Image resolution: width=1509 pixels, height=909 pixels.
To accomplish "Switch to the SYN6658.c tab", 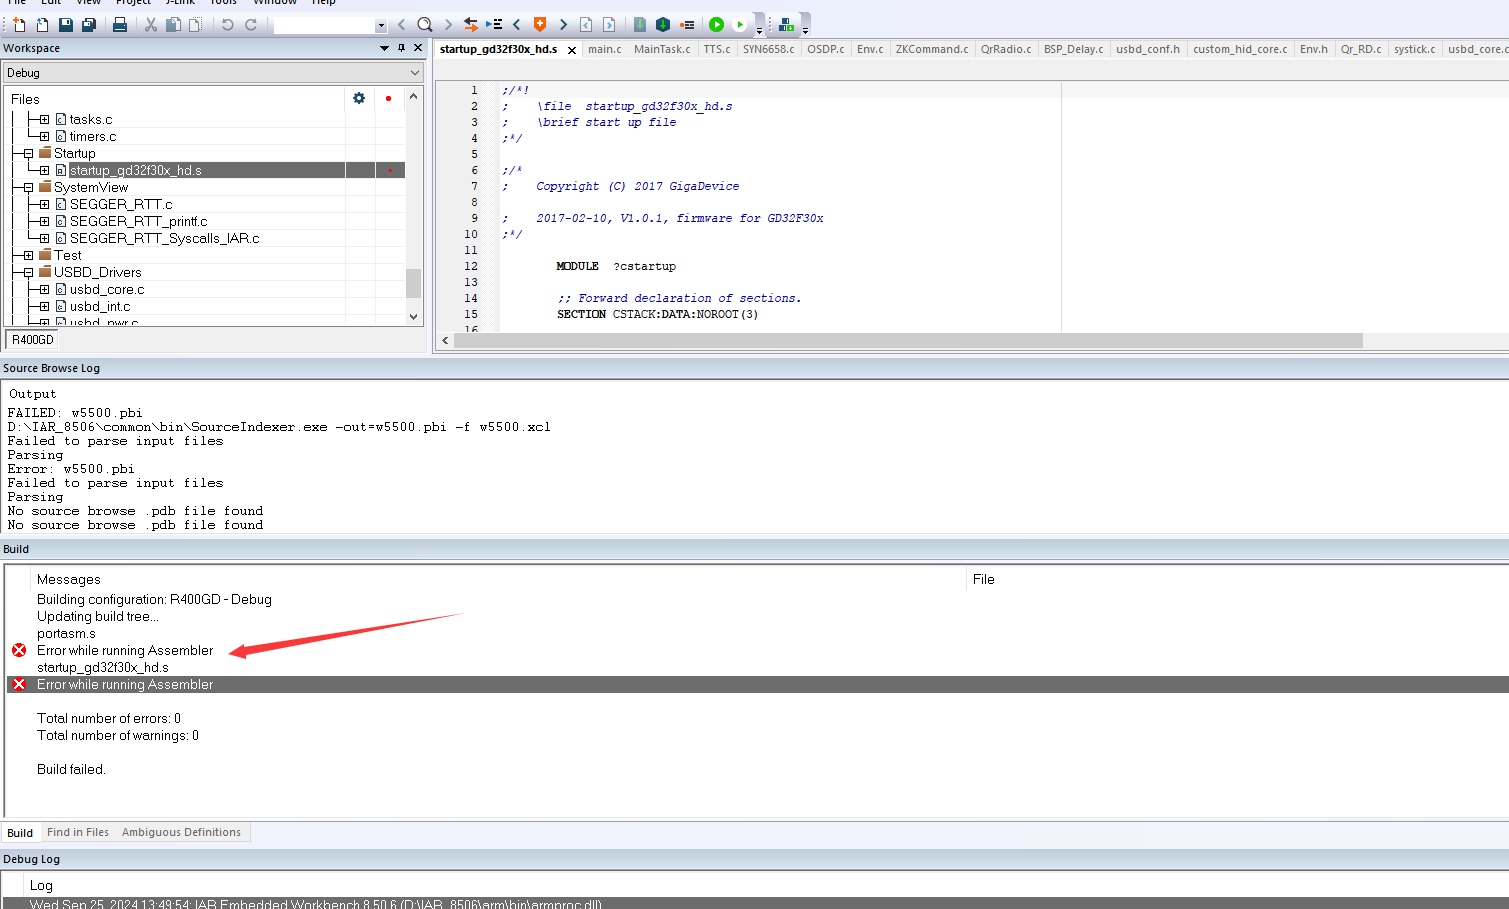I will coord(768,49).
